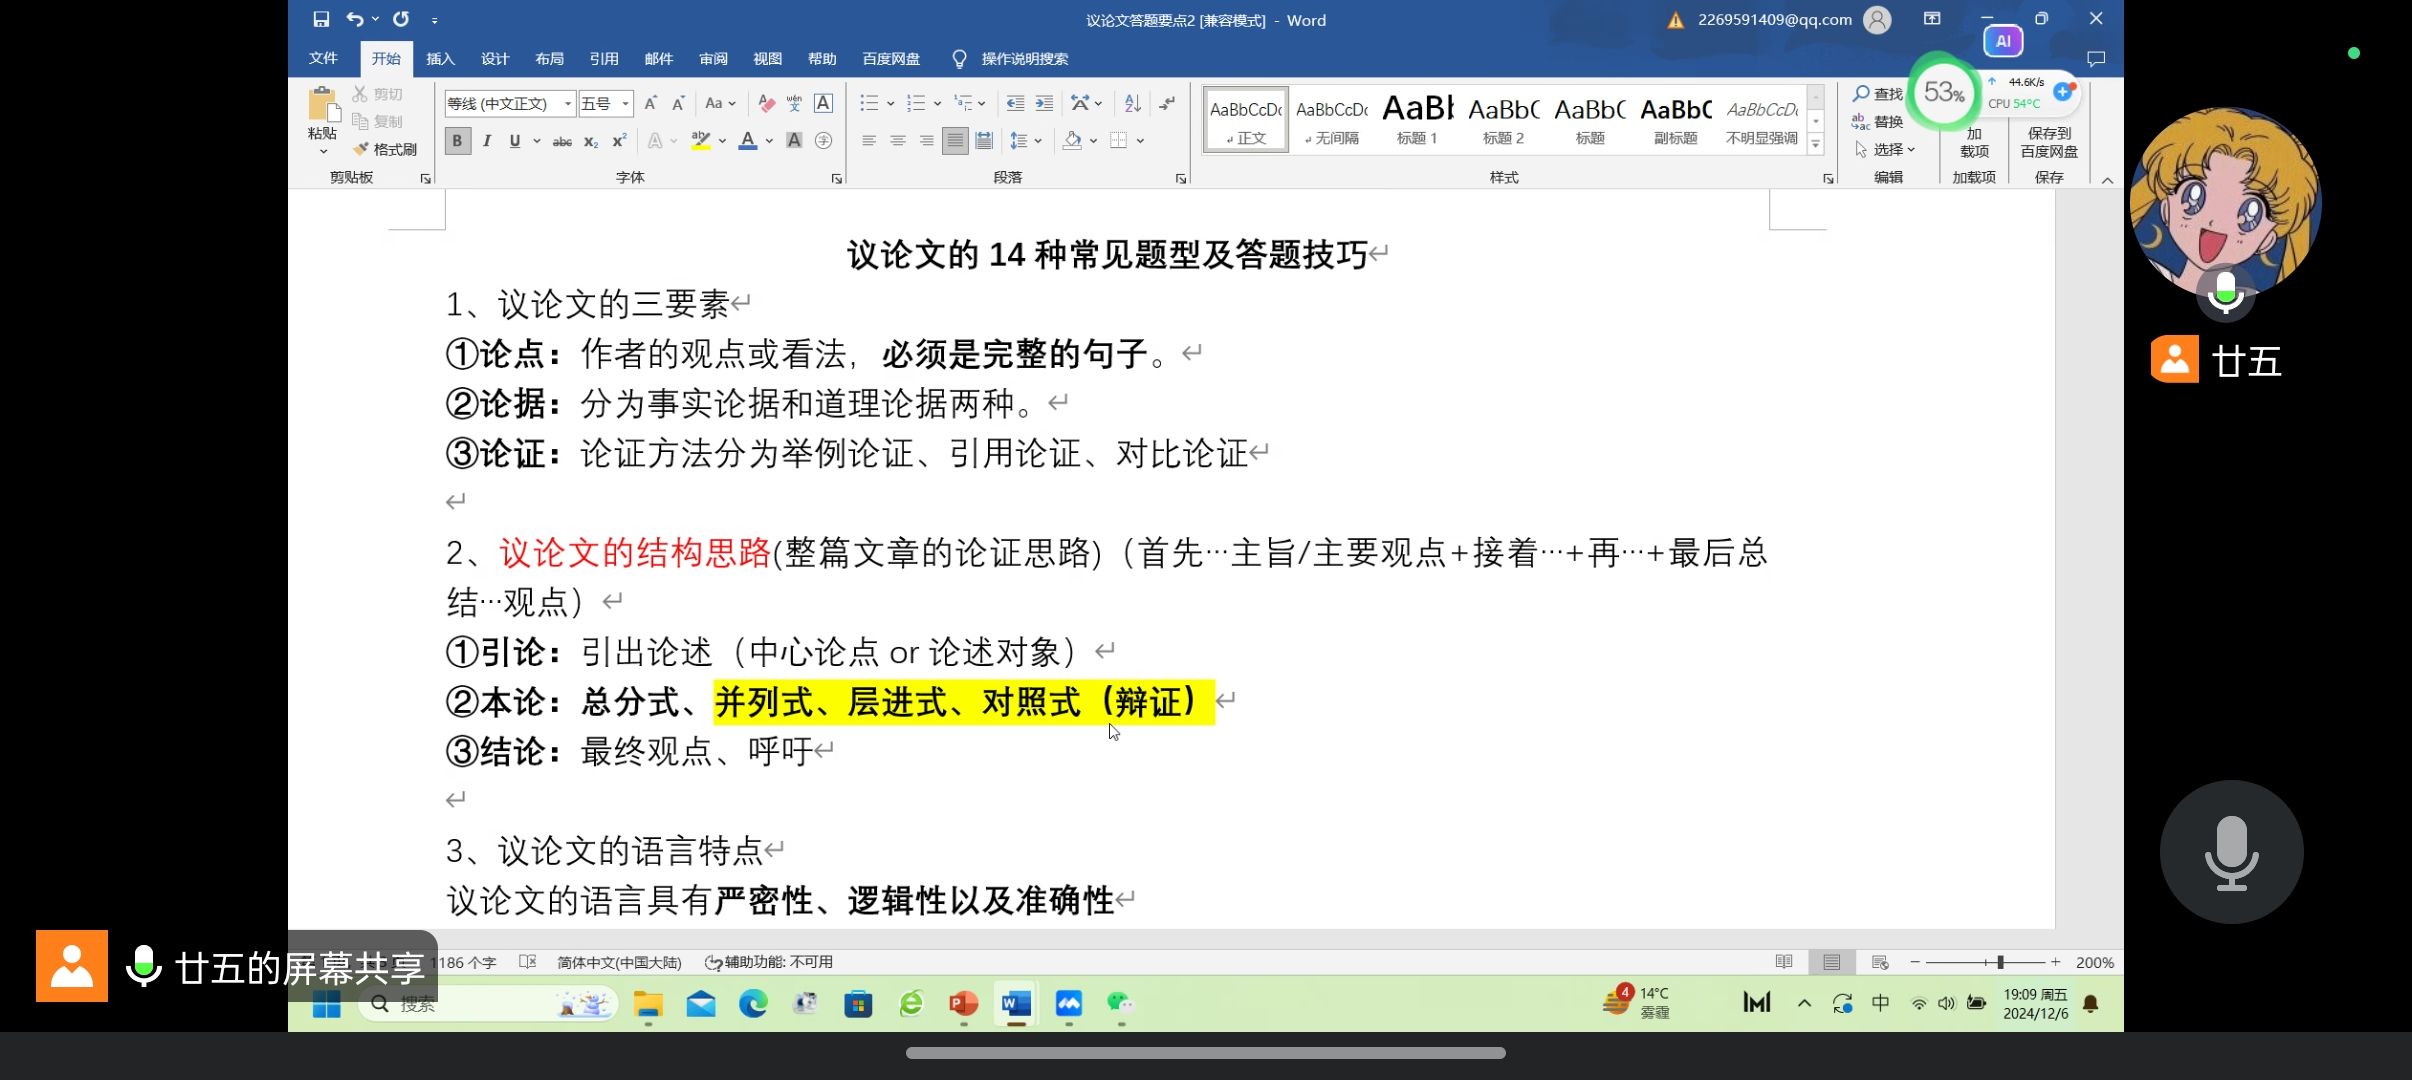Increase paragraph indent
This screenshot has width=2412, height=1080.
pyautogui.click(x=1044, y=103)
